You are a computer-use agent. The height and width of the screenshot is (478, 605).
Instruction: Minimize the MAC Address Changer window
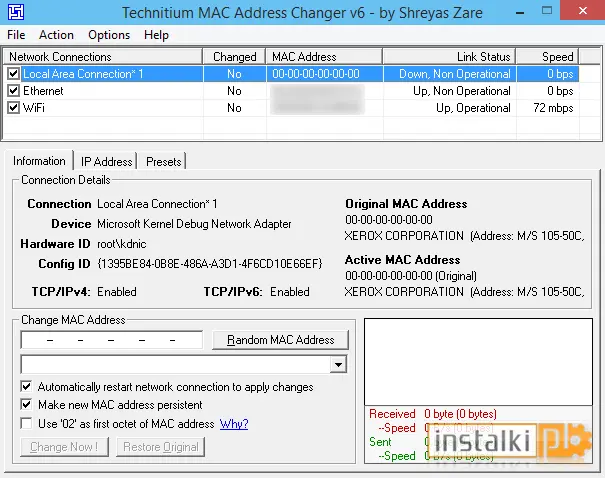click(520, 12)
